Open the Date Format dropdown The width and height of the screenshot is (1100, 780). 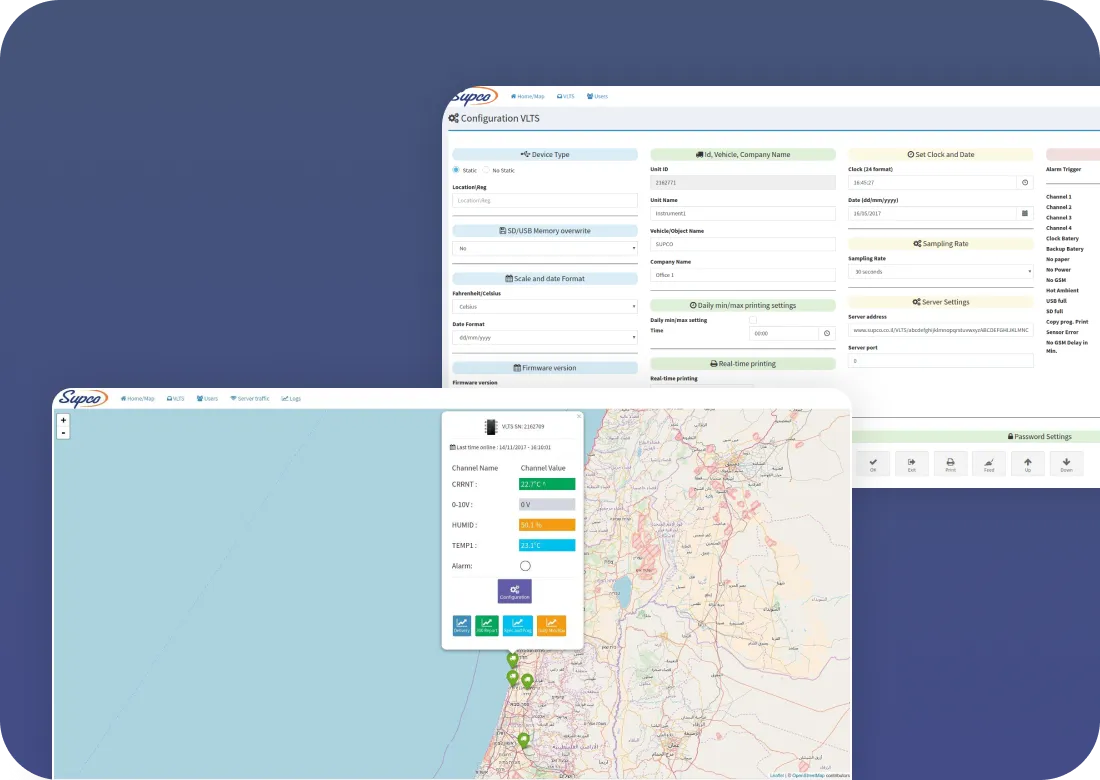(544, 338)
